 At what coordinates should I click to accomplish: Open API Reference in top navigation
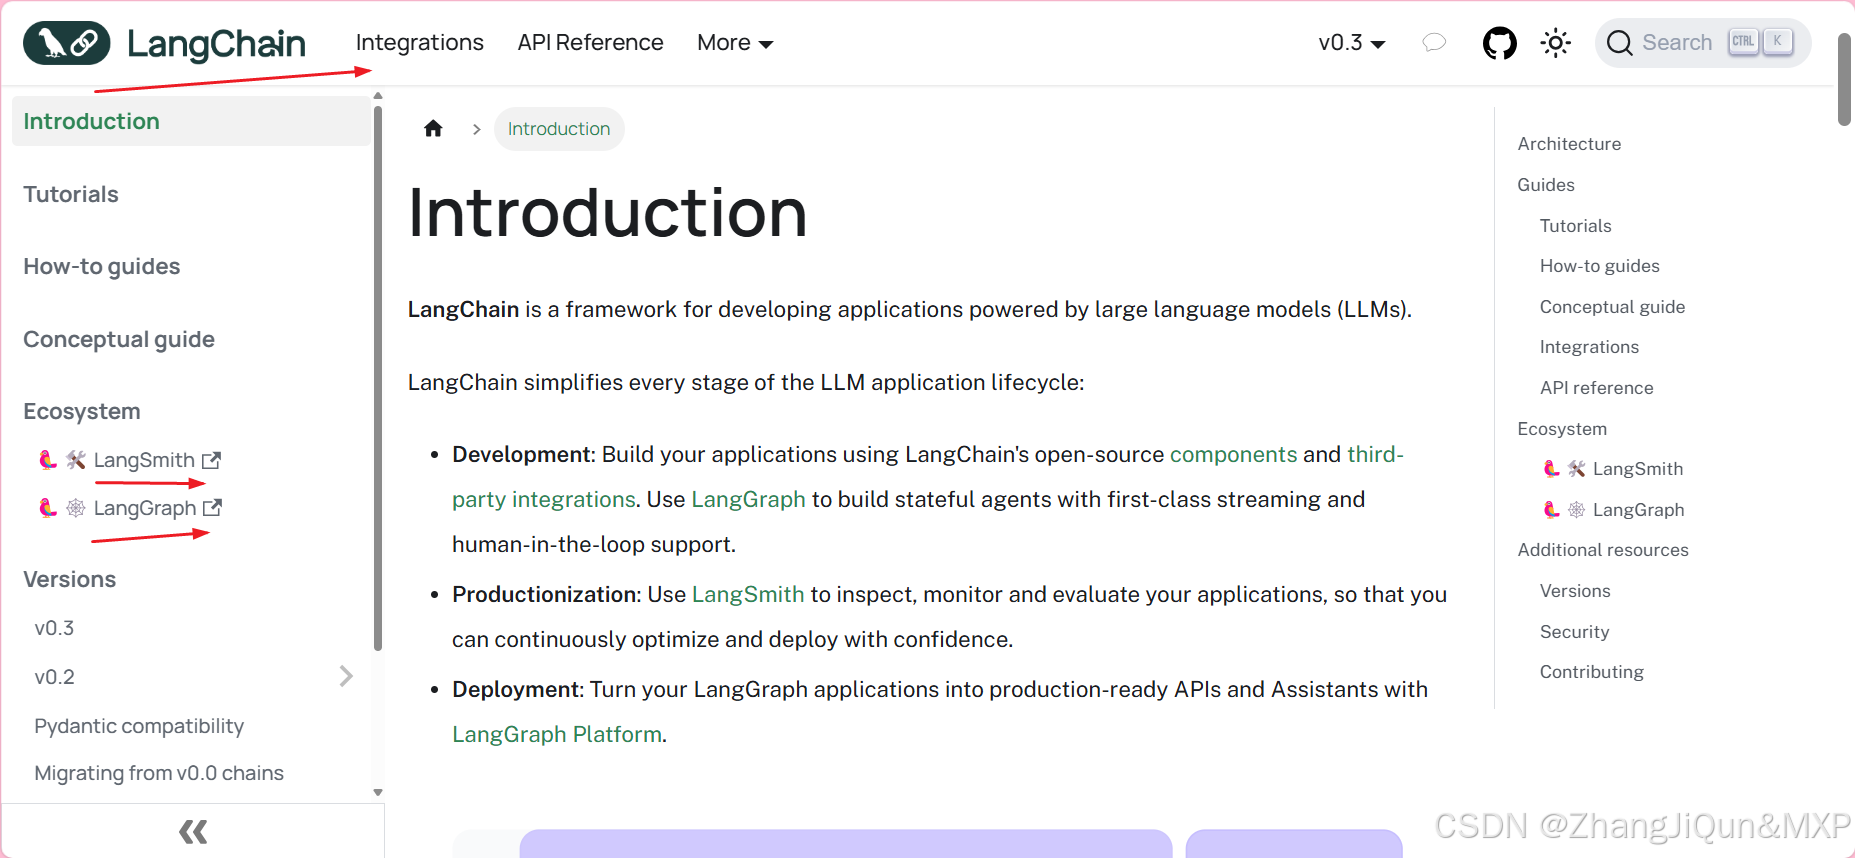coord(590,43)
